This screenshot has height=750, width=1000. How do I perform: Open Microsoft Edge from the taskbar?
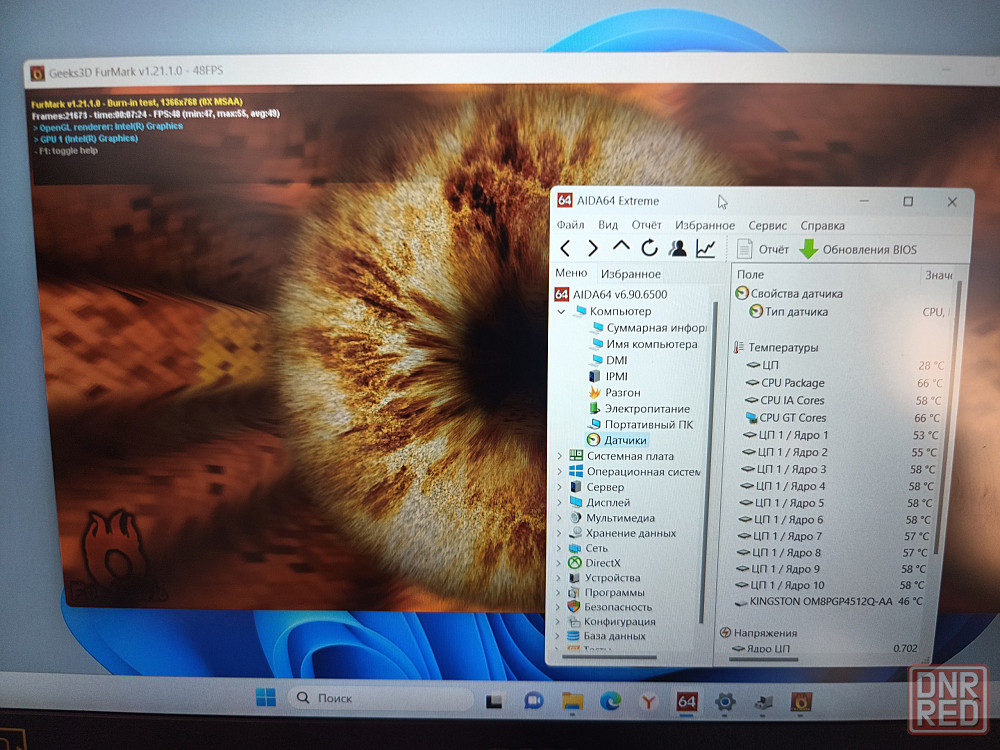(610, 702)
